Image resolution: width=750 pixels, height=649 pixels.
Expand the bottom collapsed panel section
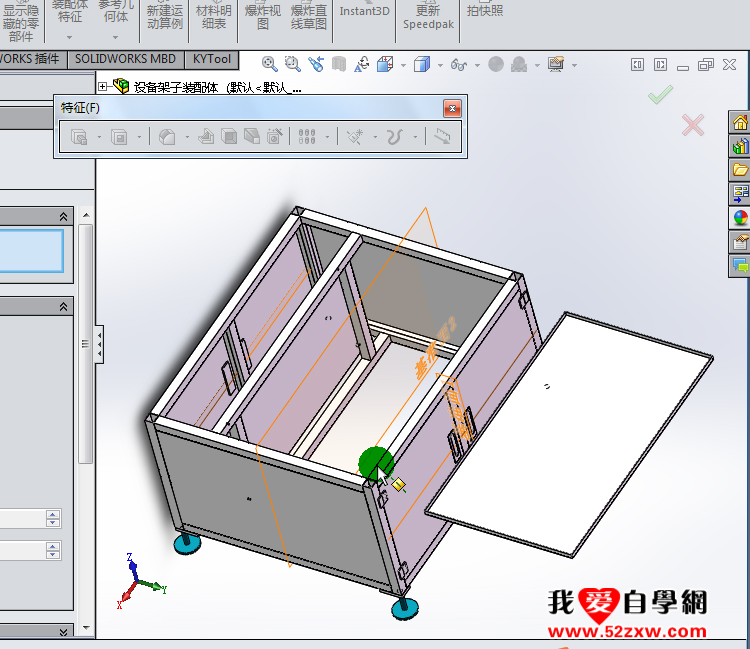(x=64, y=631)
